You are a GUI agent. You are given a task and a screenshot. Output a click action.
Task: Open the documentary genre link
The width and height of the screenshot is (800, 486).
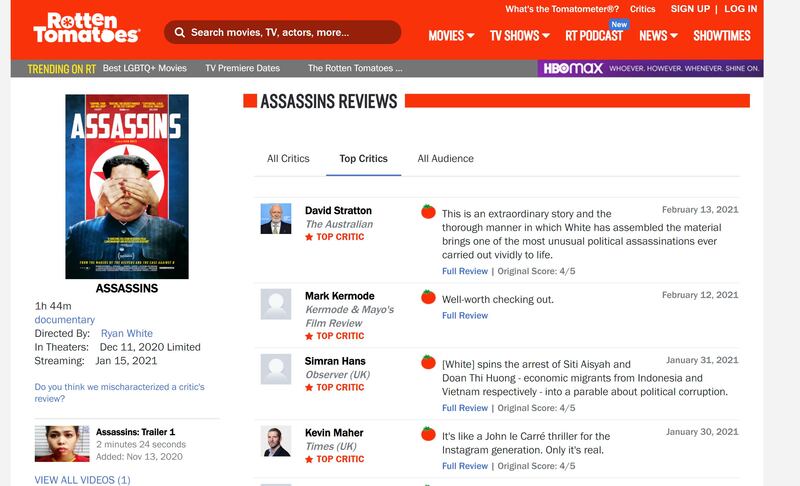click(65, 320)
